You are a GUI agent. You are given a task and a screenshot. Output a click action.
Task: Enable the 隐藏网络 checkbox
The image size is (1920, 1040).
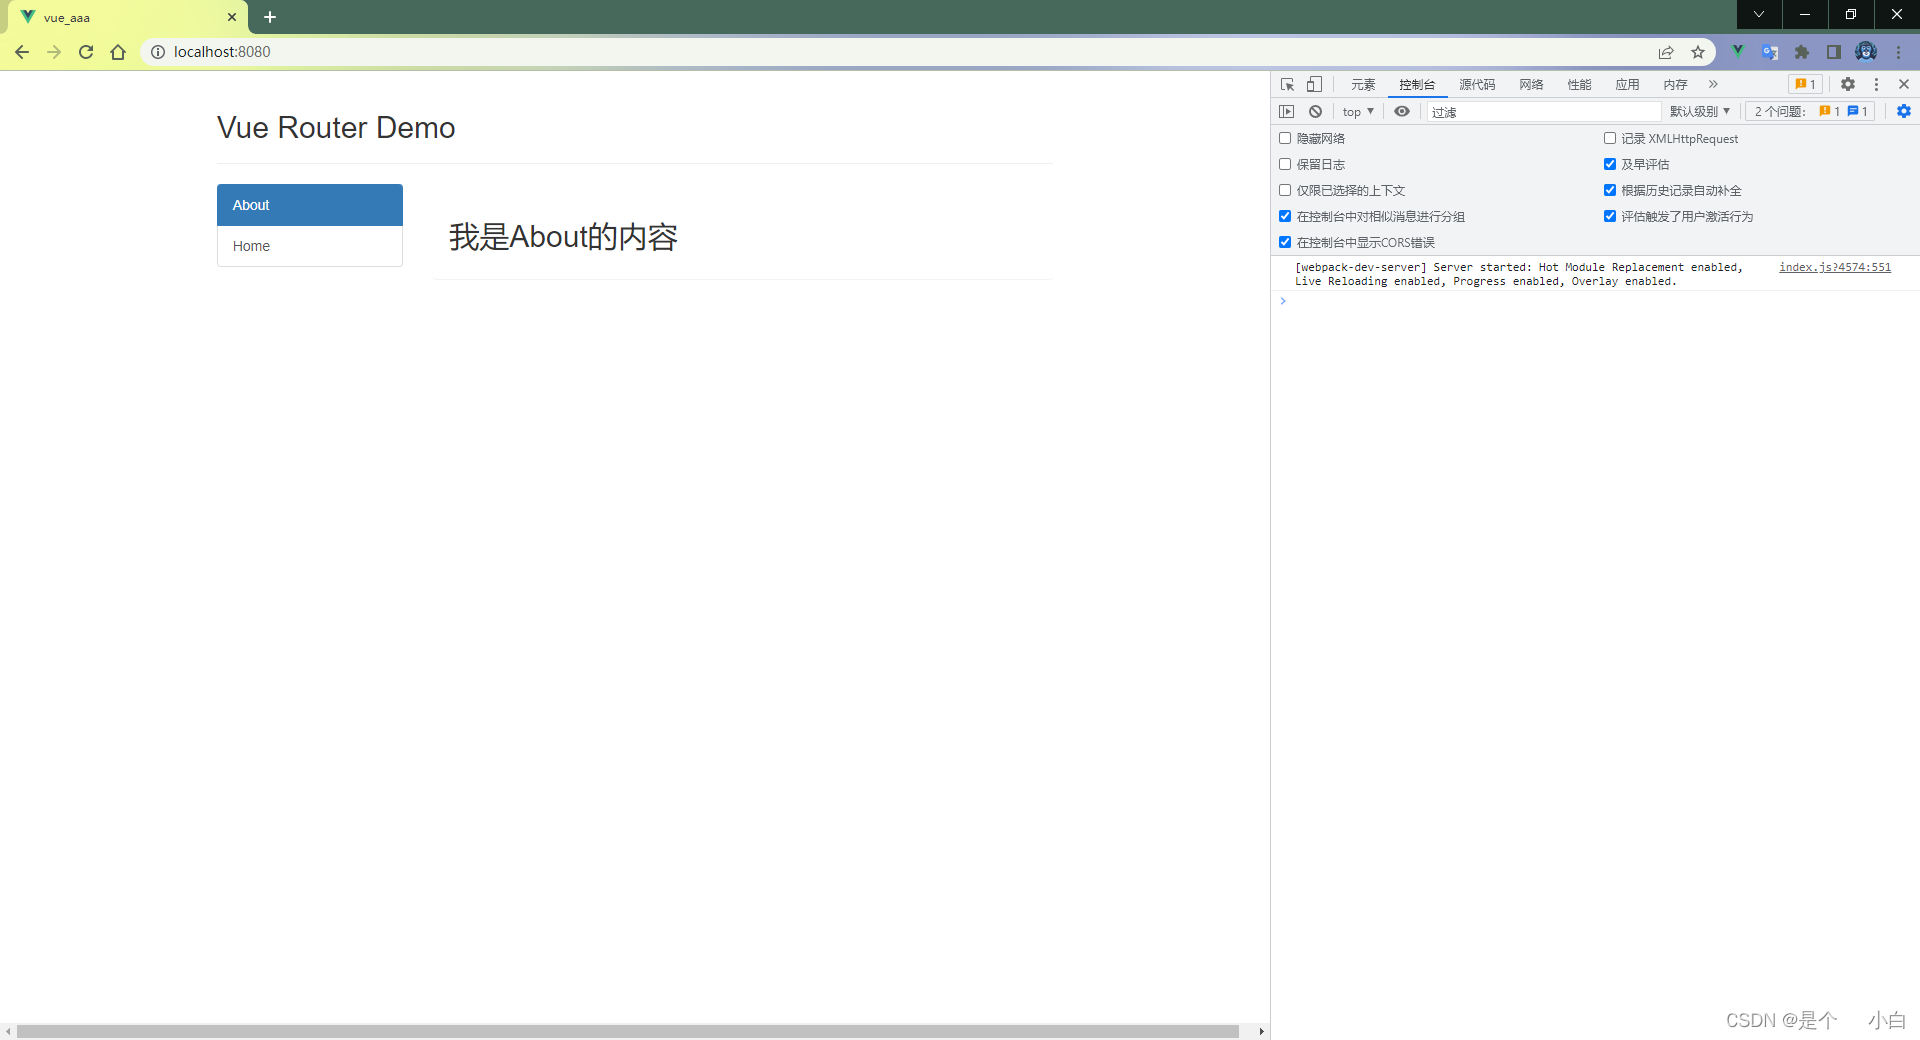1285,138
